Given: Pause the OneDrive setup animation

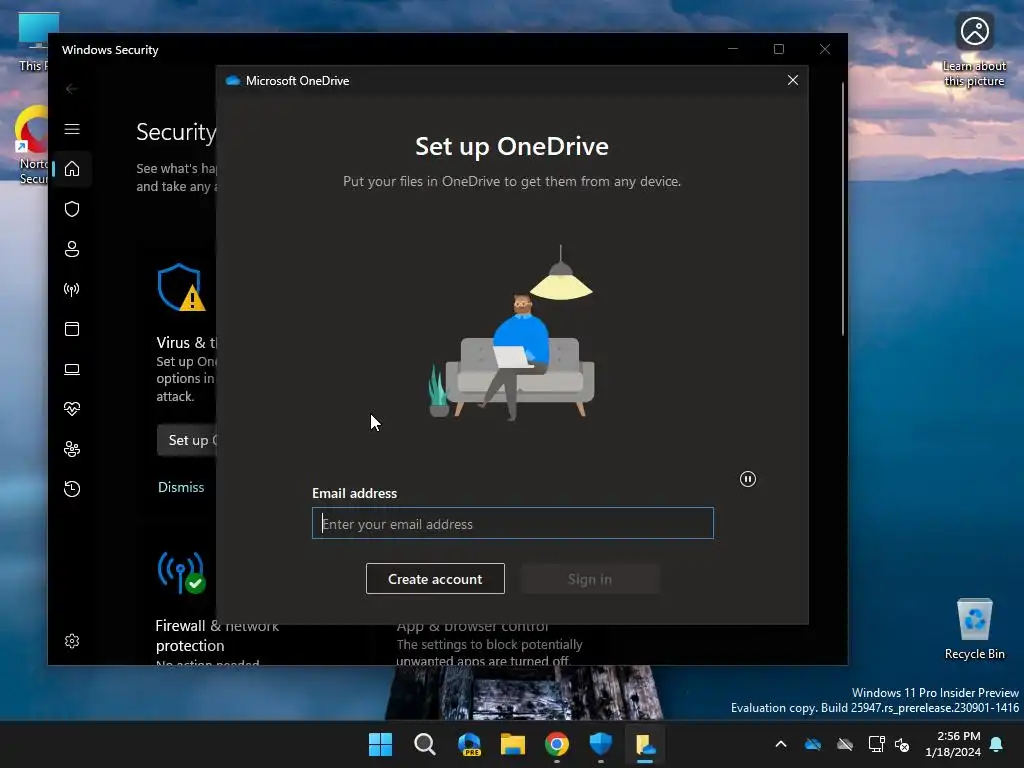Looking at the screenshot, I should point(748,479).
